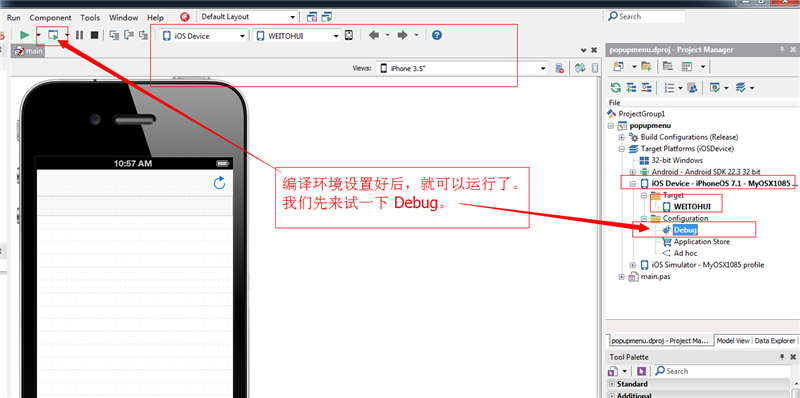Select Application Store configuration
This screenshot has height=398, width=800.
(702, 242)
